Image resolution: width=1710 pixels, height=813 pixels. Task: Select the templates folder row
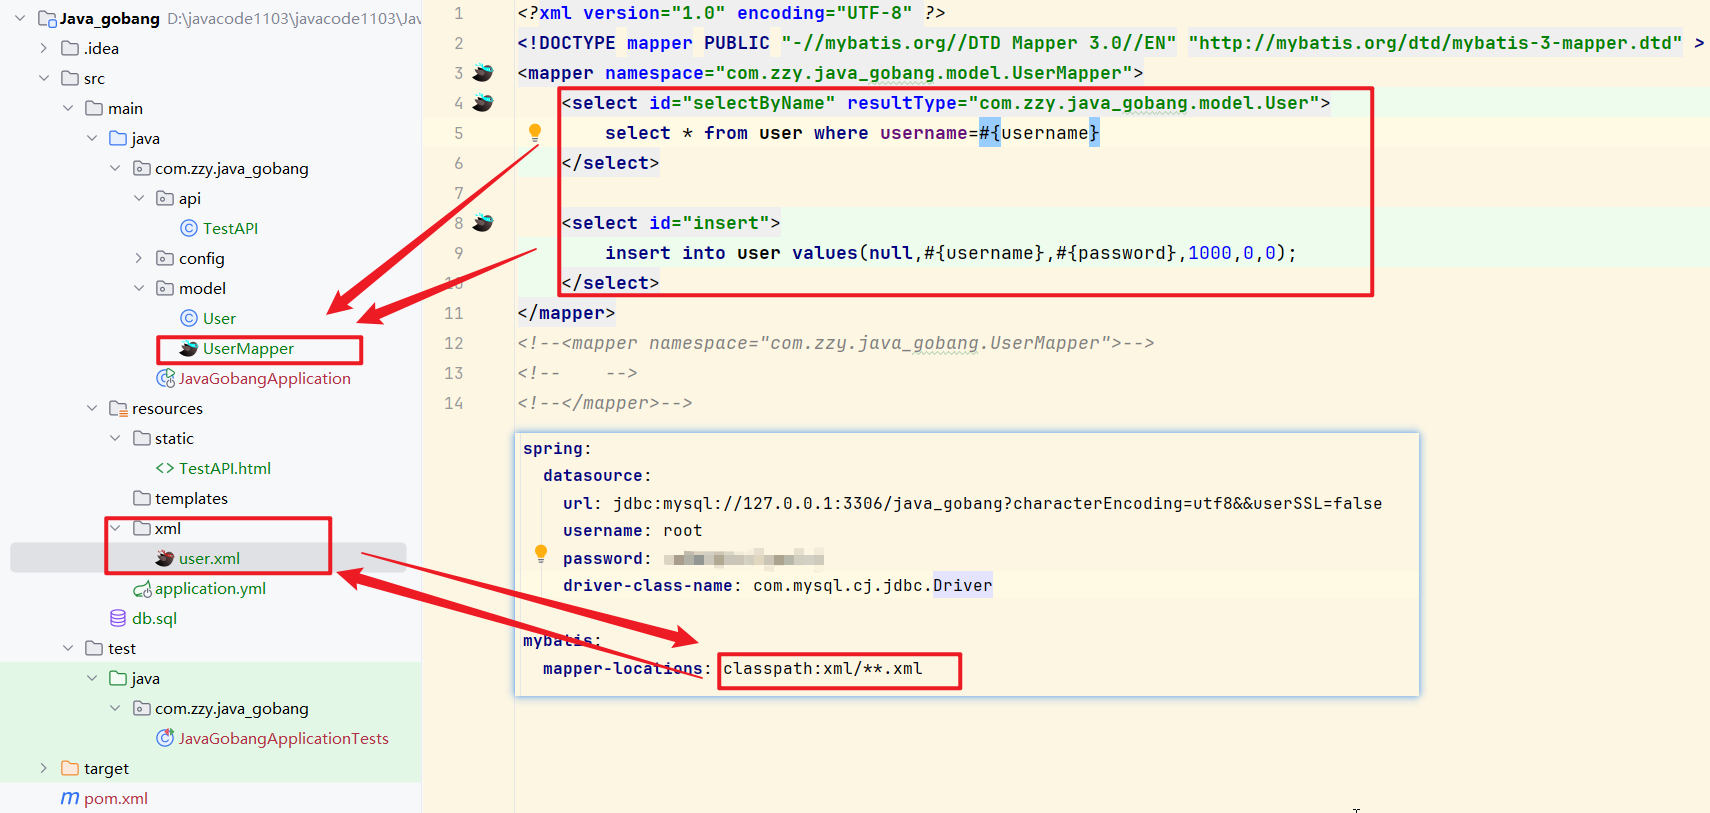click(x=191, y=498)
